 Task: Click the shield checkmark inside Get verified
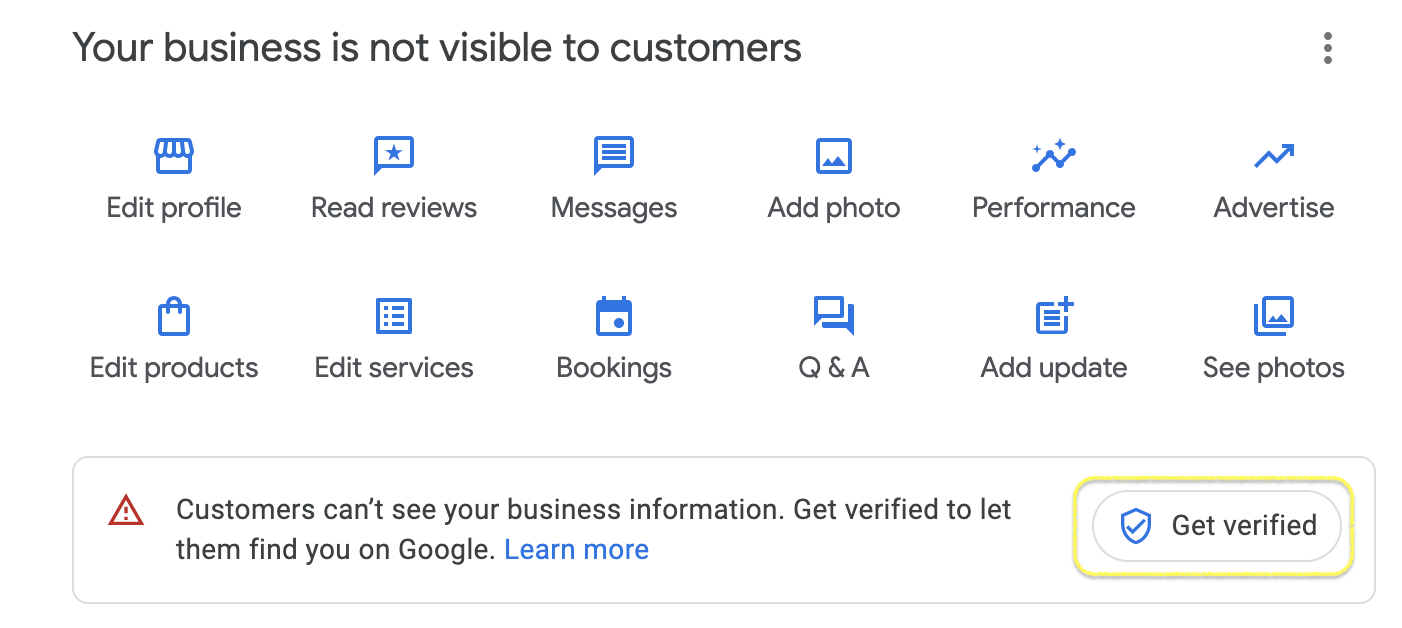coord(1135,525)
